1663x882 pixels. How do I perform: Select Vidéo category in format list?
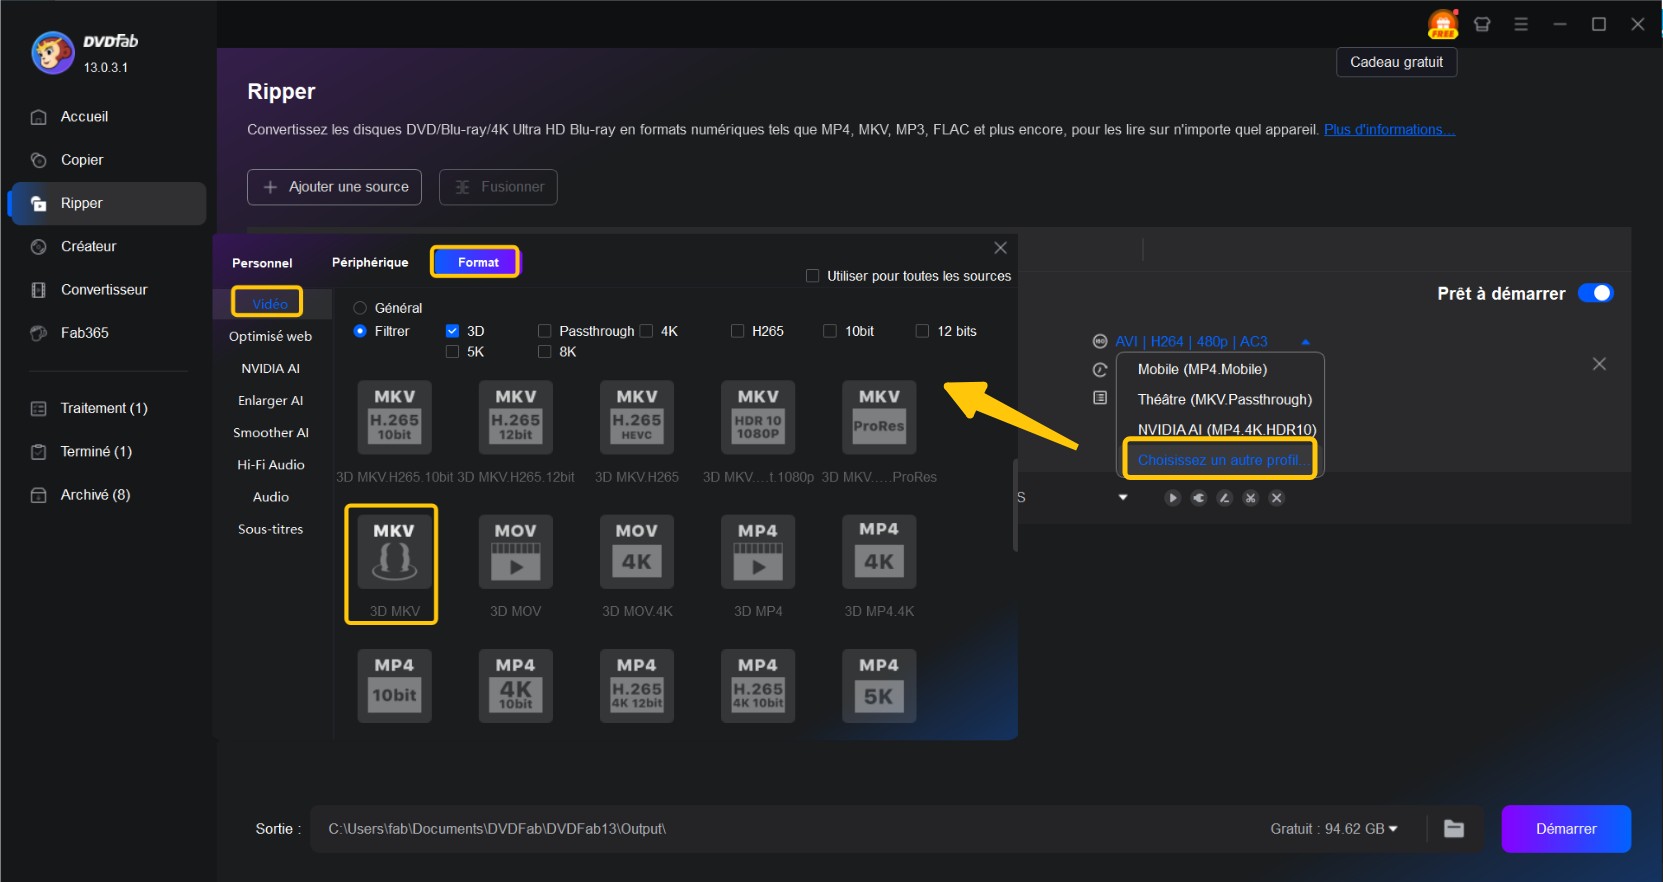(x=268, y=303)
